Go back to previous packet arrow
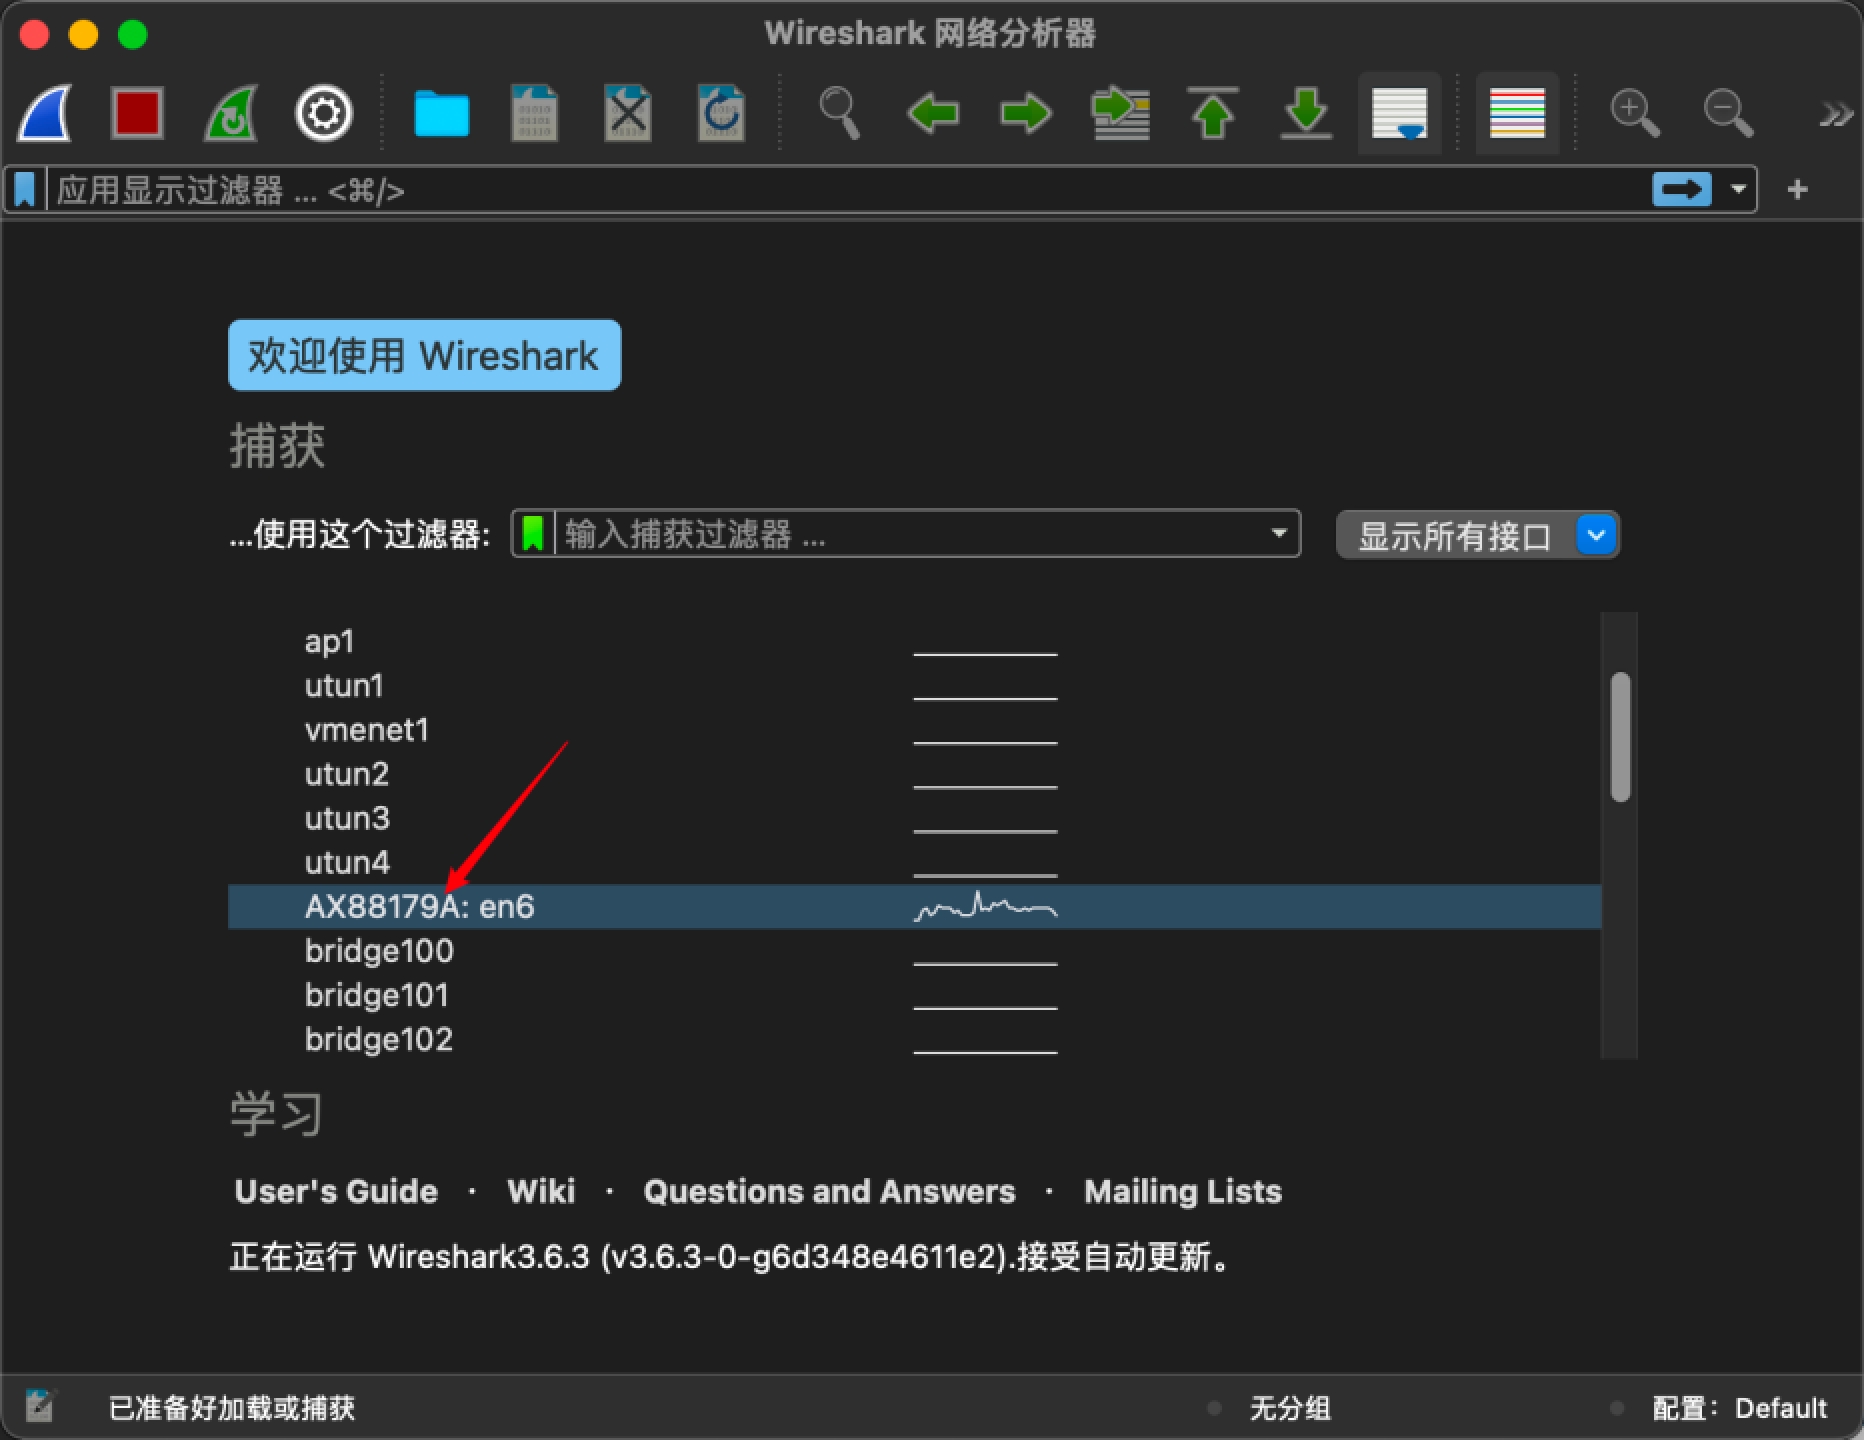1864x1440 pixels. 932,113
